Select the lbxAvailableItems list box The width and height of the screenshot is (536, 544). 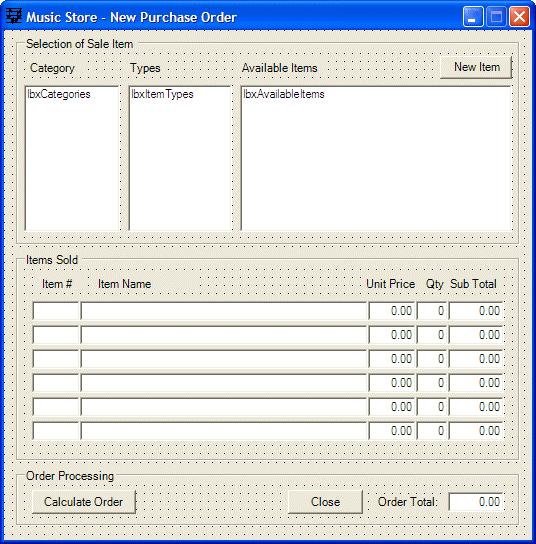coord(376,158)
